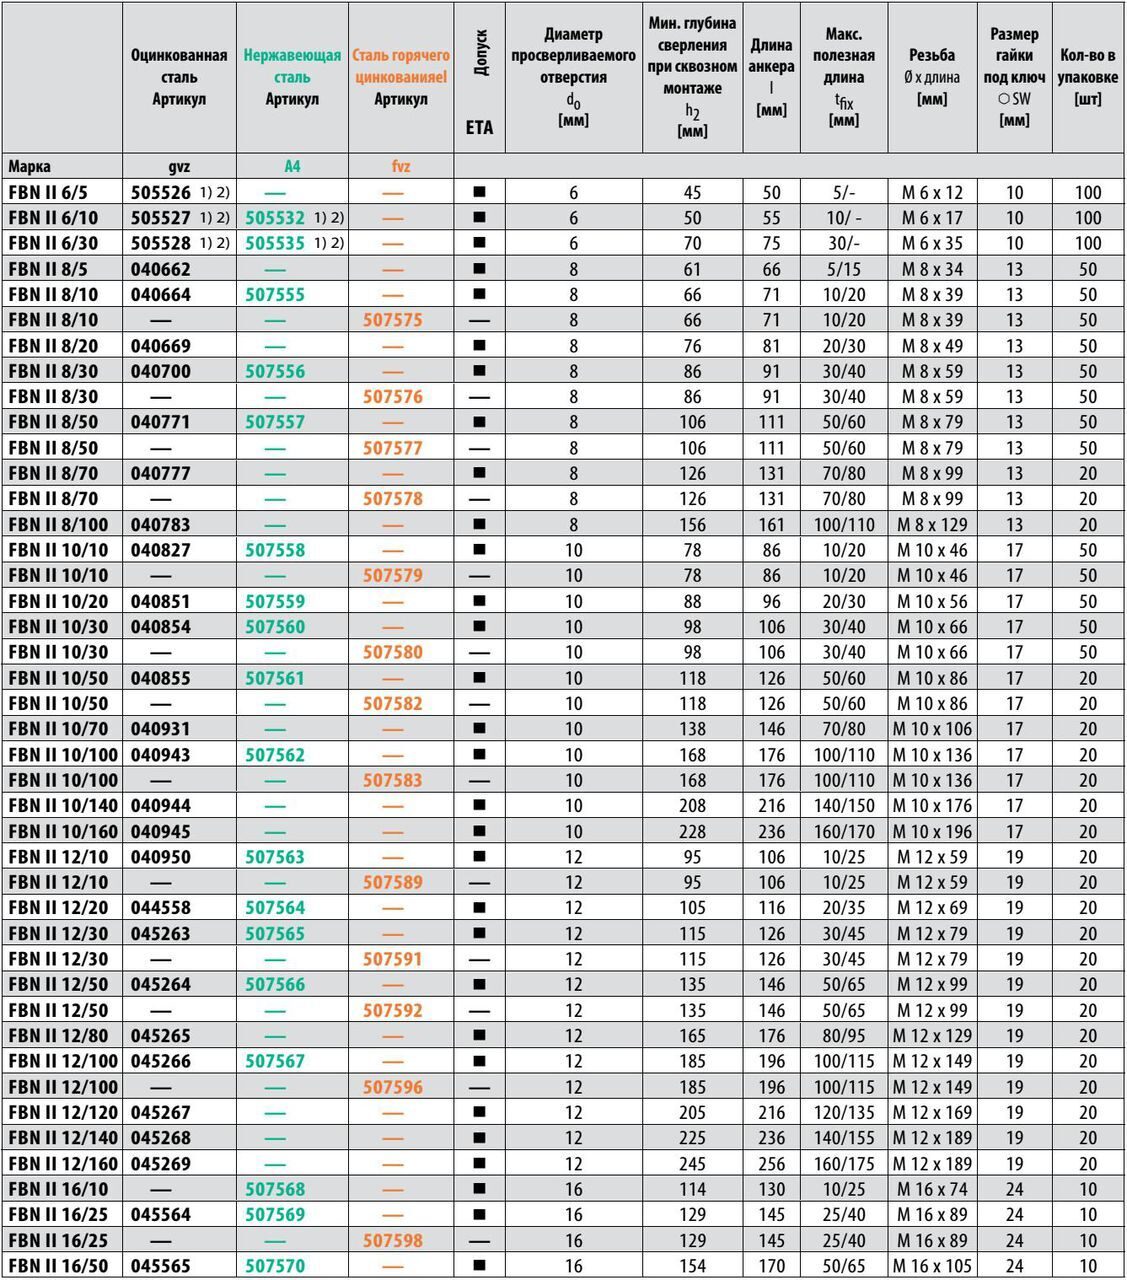Viewport: 1127px width, 1280px height.
Task: Click the ETA approval square in FBN II 6/5 row
Action: pyautogui.click(x=479, y=193)
